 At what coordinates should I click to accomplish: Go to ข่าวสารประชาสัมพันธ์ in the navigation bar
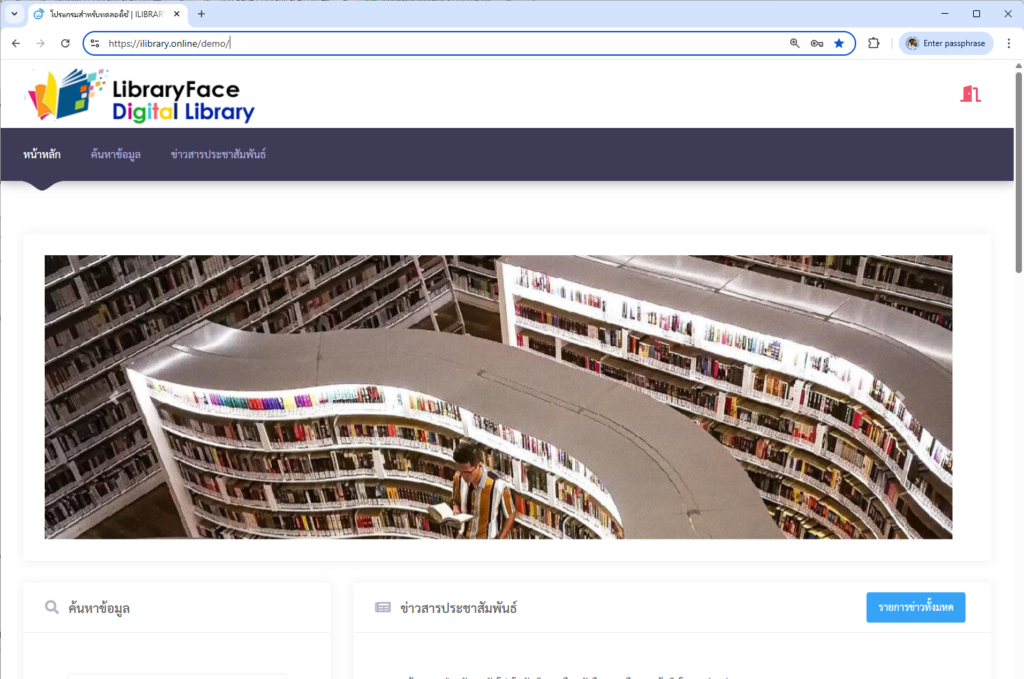pos(218,154)
